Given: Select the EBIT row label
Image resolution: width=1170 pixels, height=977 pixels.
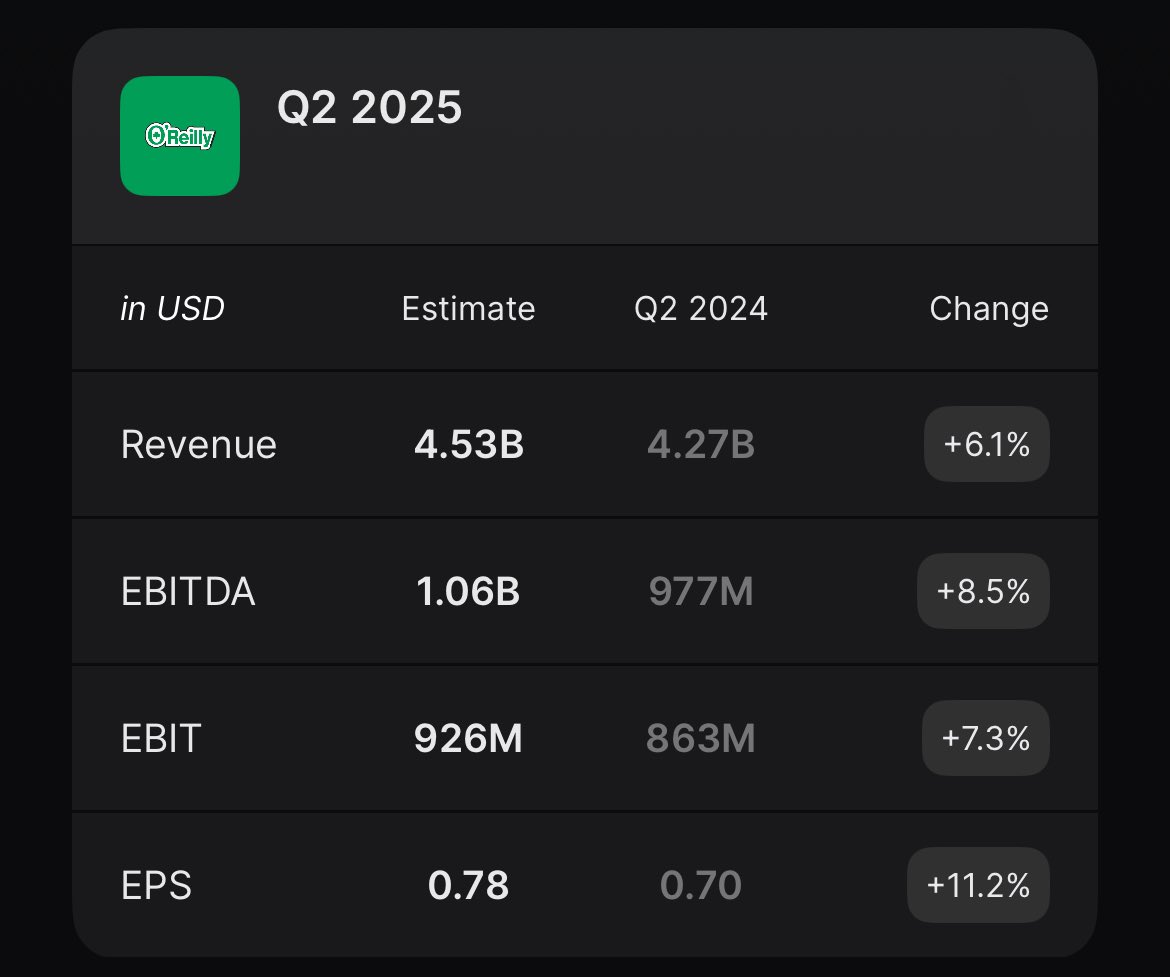Looking at the screenshot, I should click(x=161, y=739).
